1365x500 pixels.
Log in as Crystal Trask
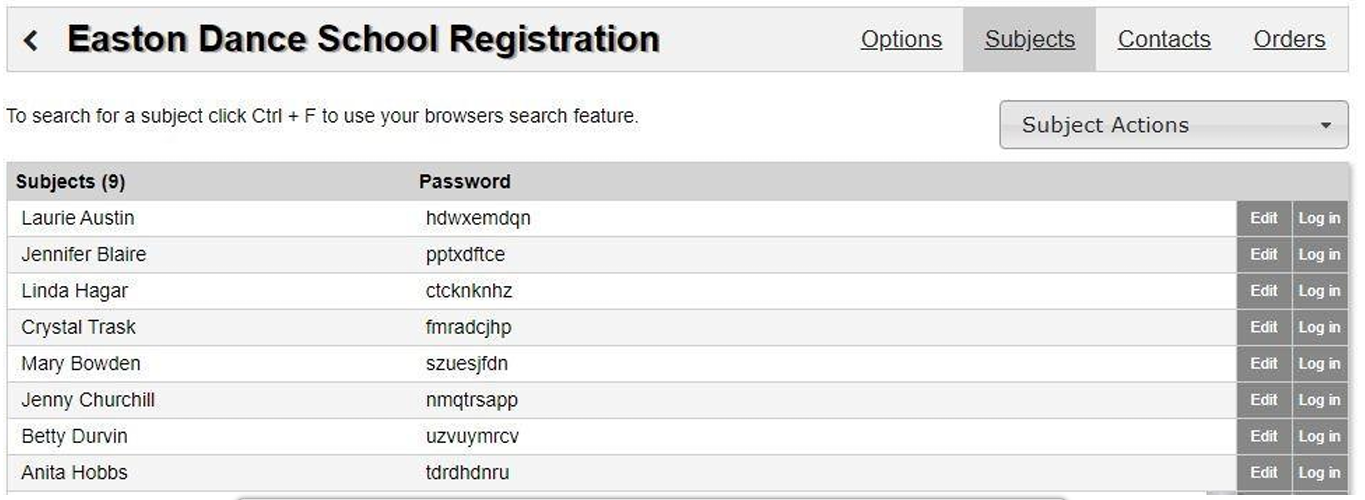click(1319, 327)
